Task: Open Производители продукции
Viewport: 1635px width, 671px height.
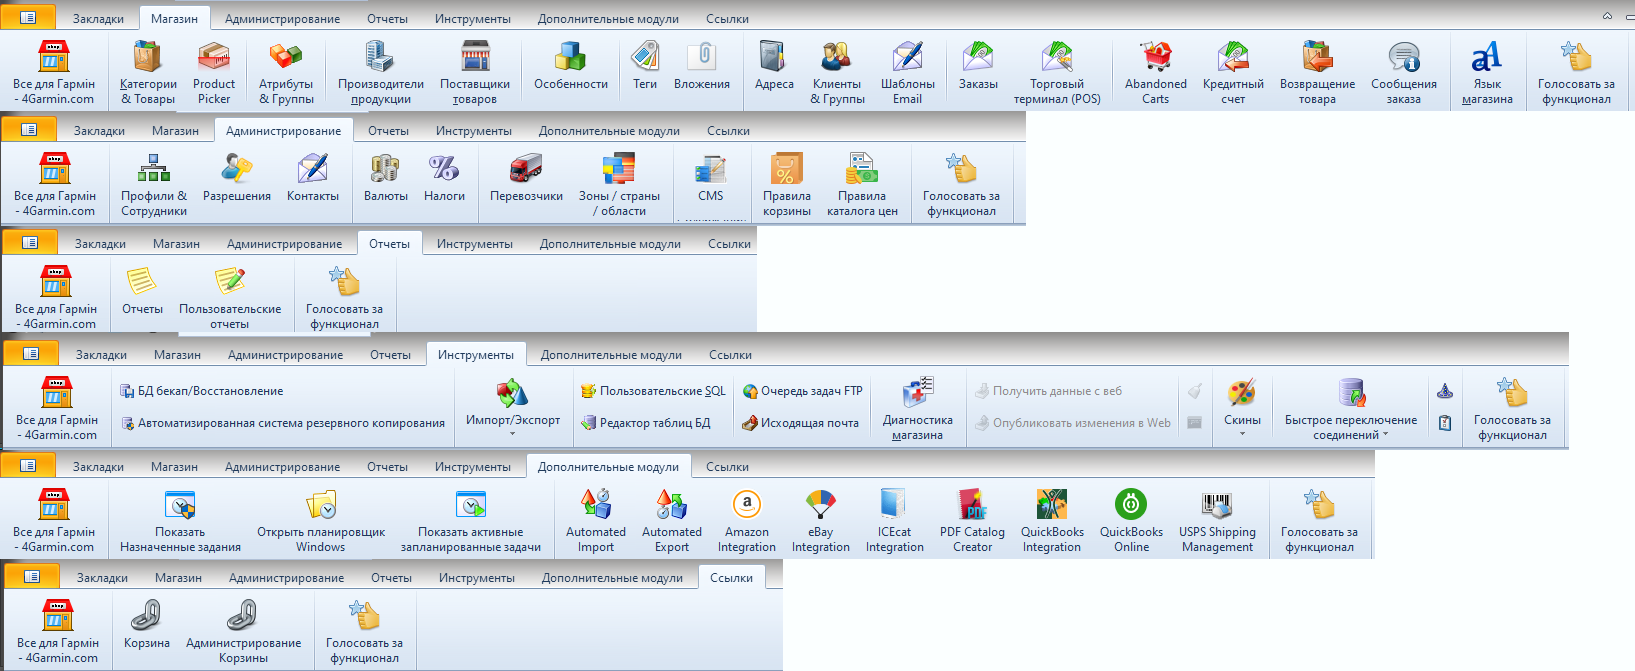Action: point(380,73)
